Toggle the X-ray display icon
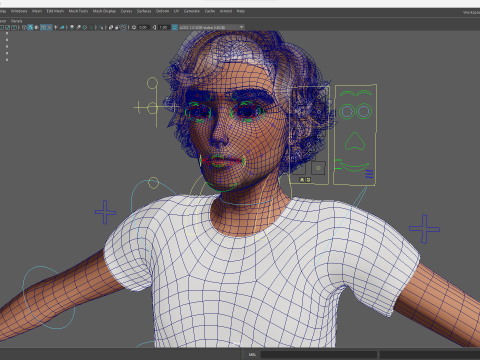480x360 pixels. click(x=111, y=27)
